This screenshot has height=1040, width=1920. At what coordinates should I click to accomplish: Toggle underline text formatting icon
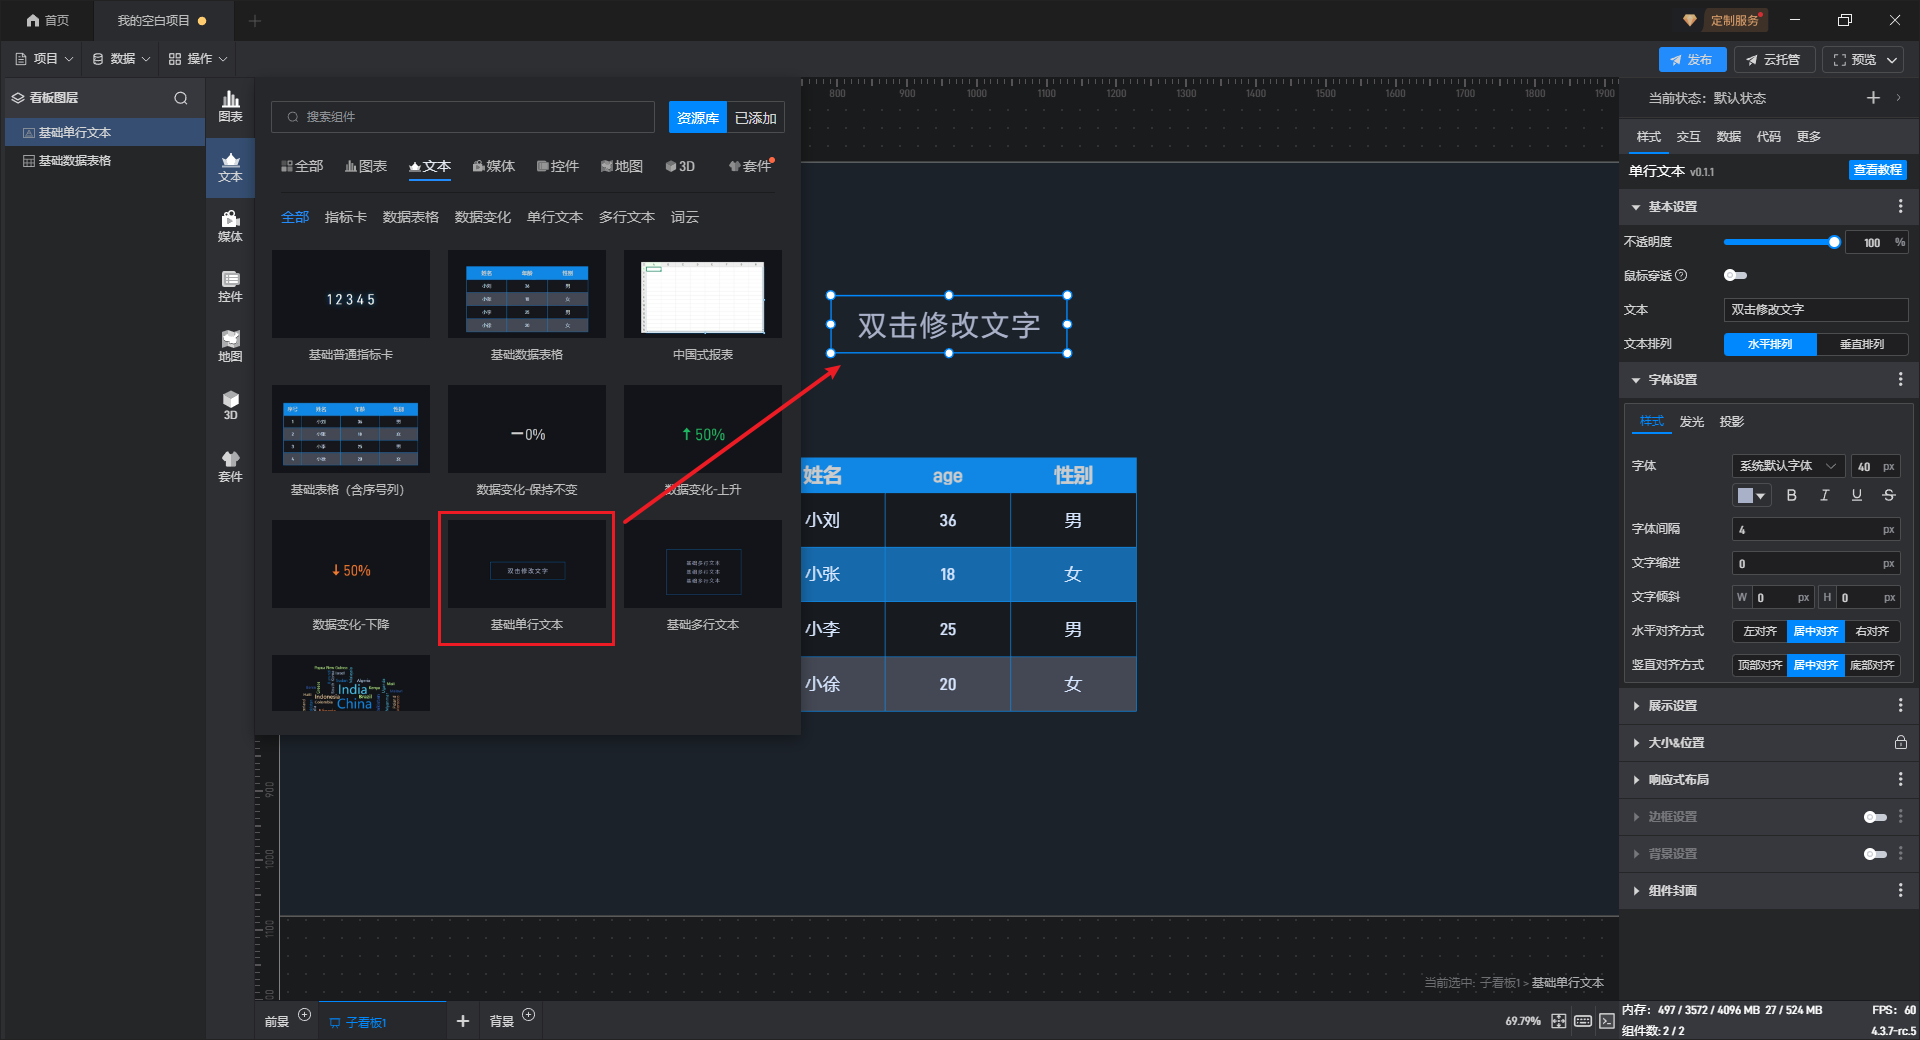pos(1856,495)
